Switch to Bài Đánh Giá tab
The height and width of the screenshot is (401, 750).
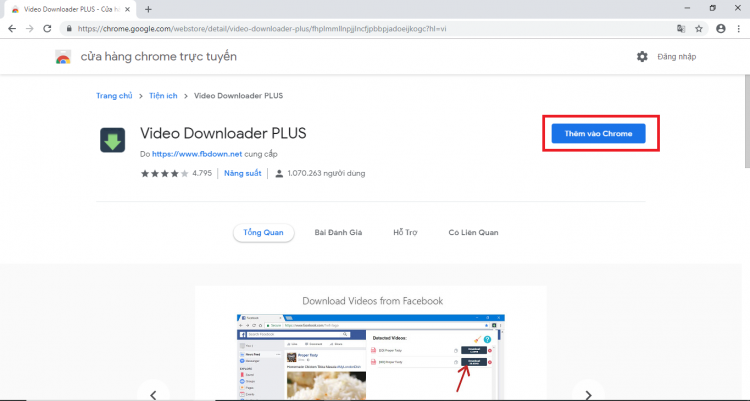[x=338, y=233]
